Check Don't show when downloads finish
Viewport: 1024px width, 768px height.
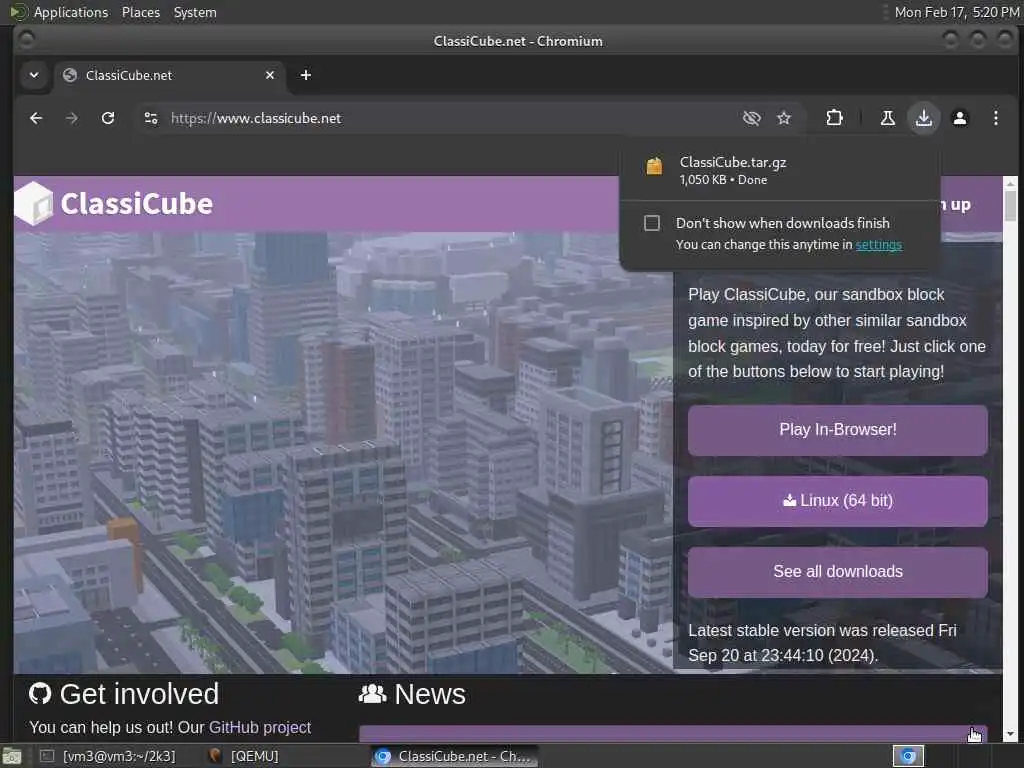click(x=652, y=223)
